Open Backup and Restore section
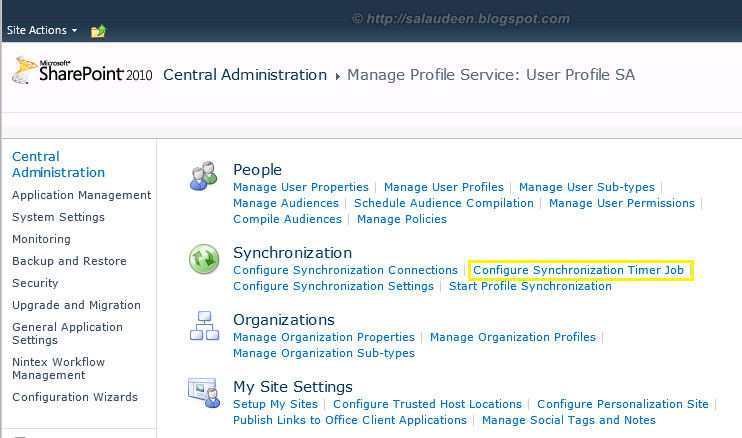742x438 pixels. coord(69,261)
